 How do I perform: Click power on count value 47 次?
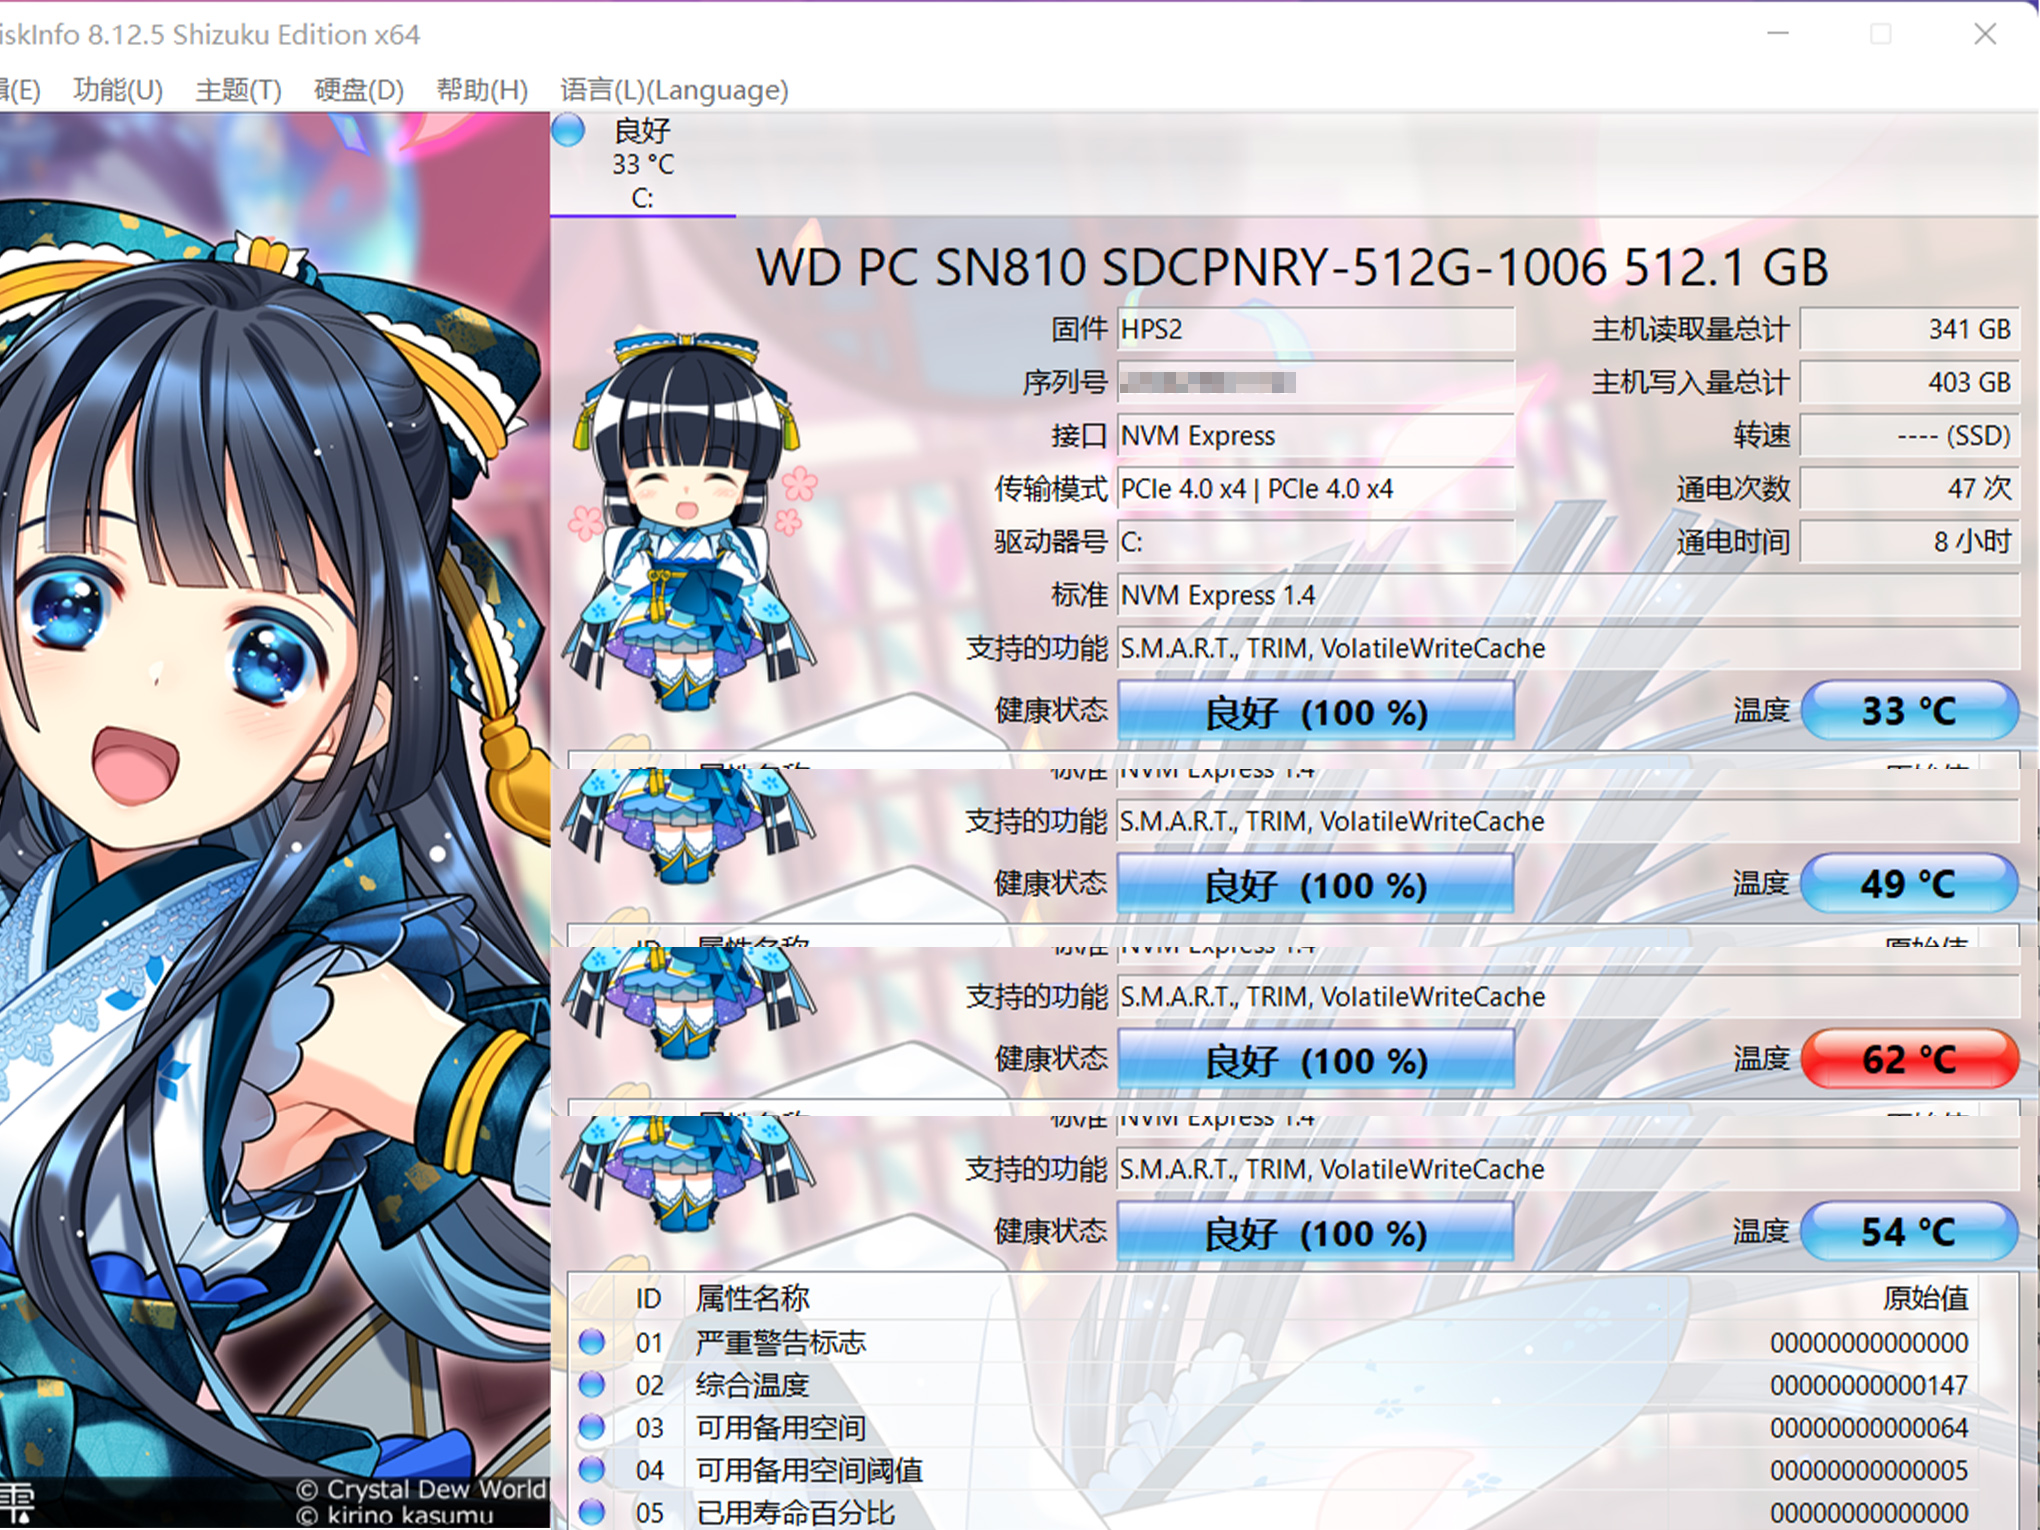[x=1910, y=489]
